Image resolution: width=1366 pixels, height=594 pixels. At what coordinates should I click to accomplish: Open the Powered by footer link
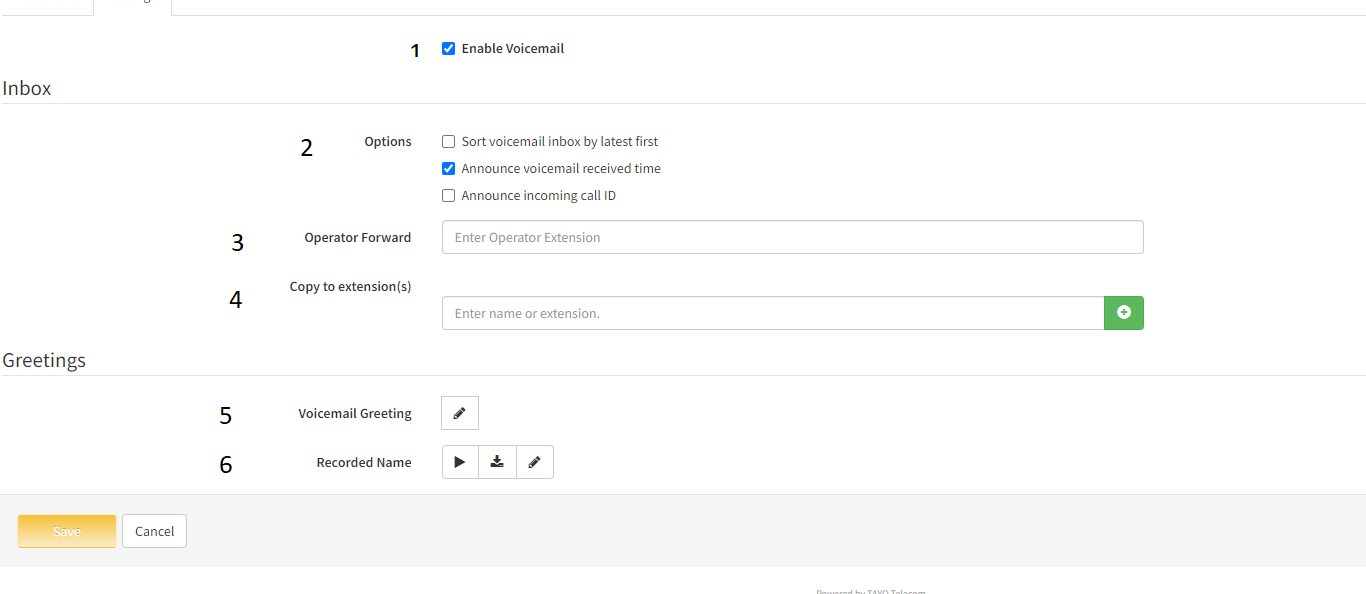point(870,590)
